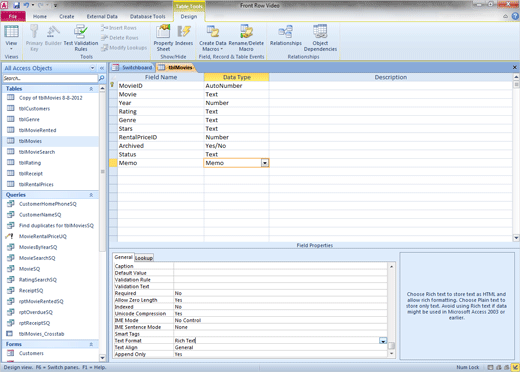Select the General properties tab
Screen dimensions: 520x372
(x=123, y=257)
